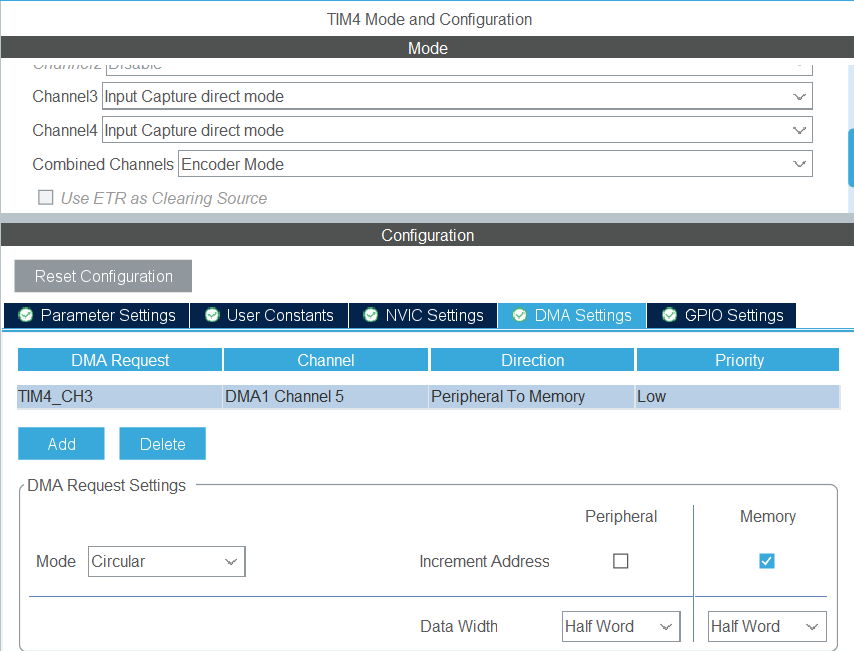This screenshot has width=854, height=651.
Task: Click the green check icon on DMA Settings
Action: point(520,315)
